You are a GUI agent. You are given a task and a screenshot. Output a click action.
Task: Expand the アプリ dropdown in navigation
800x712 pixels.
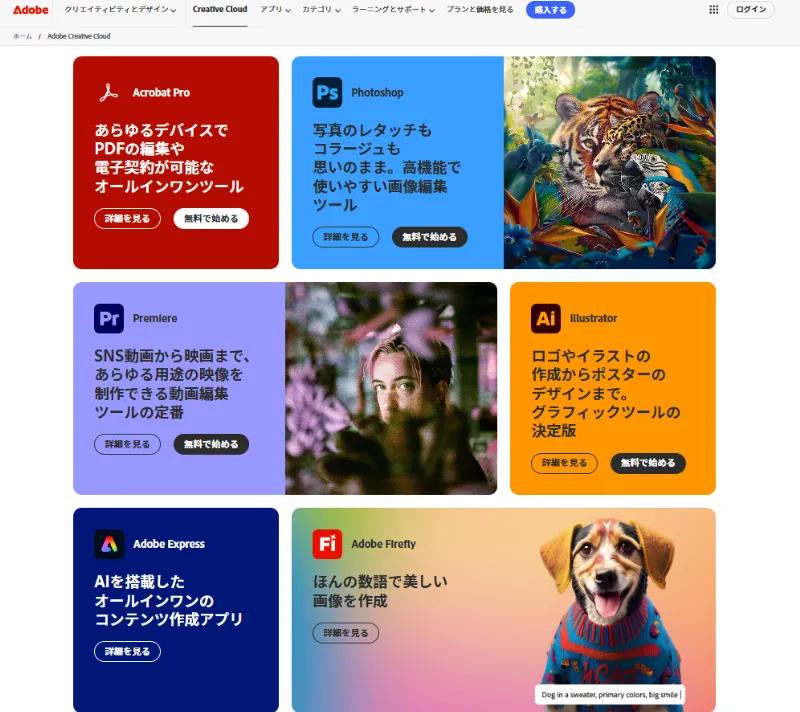[x=276, y=10]
